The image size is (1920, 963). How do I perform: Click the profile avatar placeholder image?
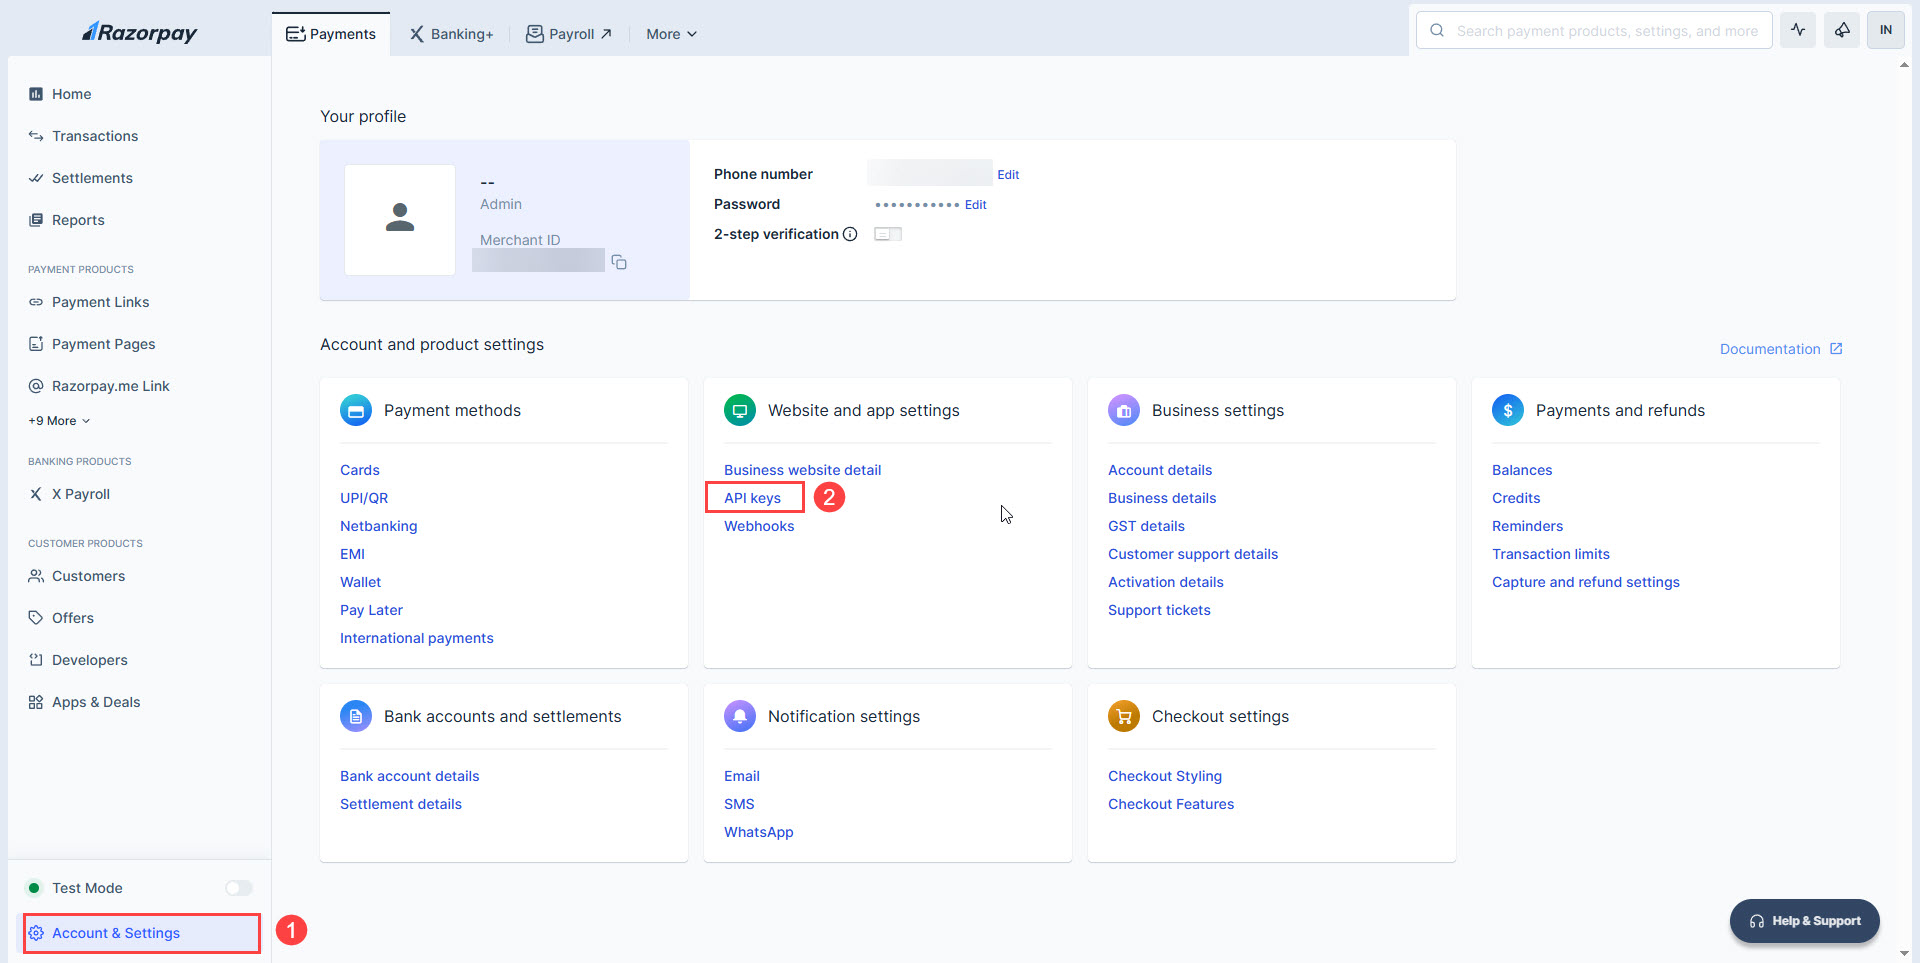[x=400, y=219]
